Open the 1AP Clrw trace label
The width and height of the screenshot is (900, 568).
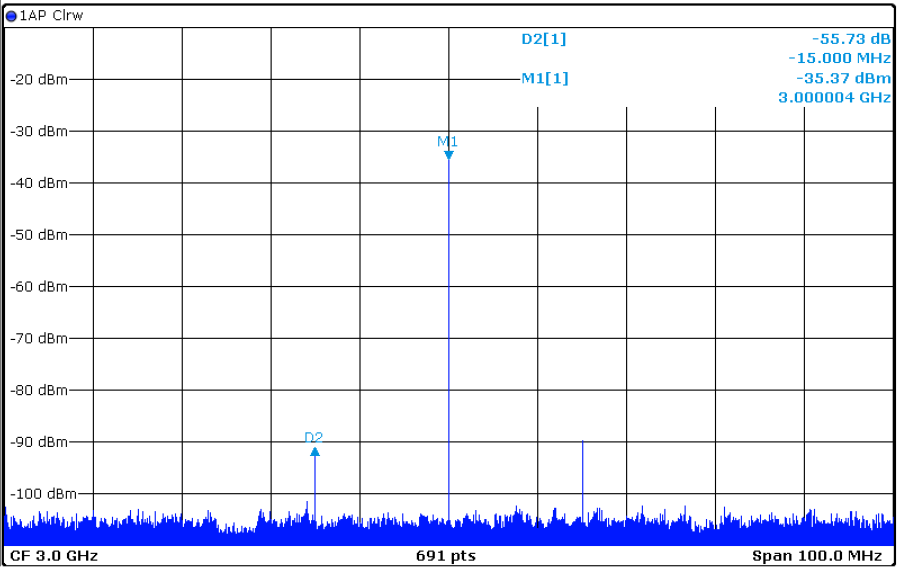click(x=52, y=15)
